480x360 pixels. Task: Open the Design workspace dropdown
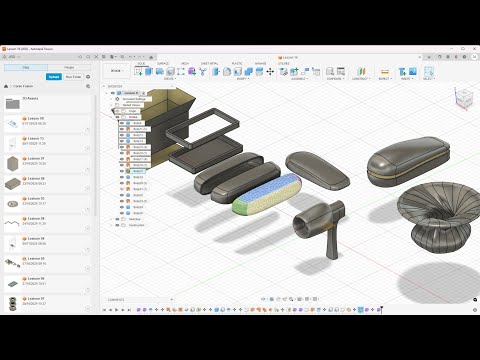(117, 71)
